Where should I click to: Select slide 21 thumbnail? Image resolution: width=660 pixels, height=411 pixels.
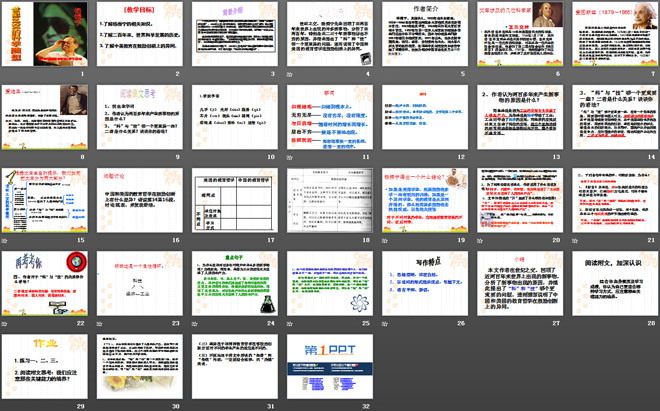click(615, 200)
